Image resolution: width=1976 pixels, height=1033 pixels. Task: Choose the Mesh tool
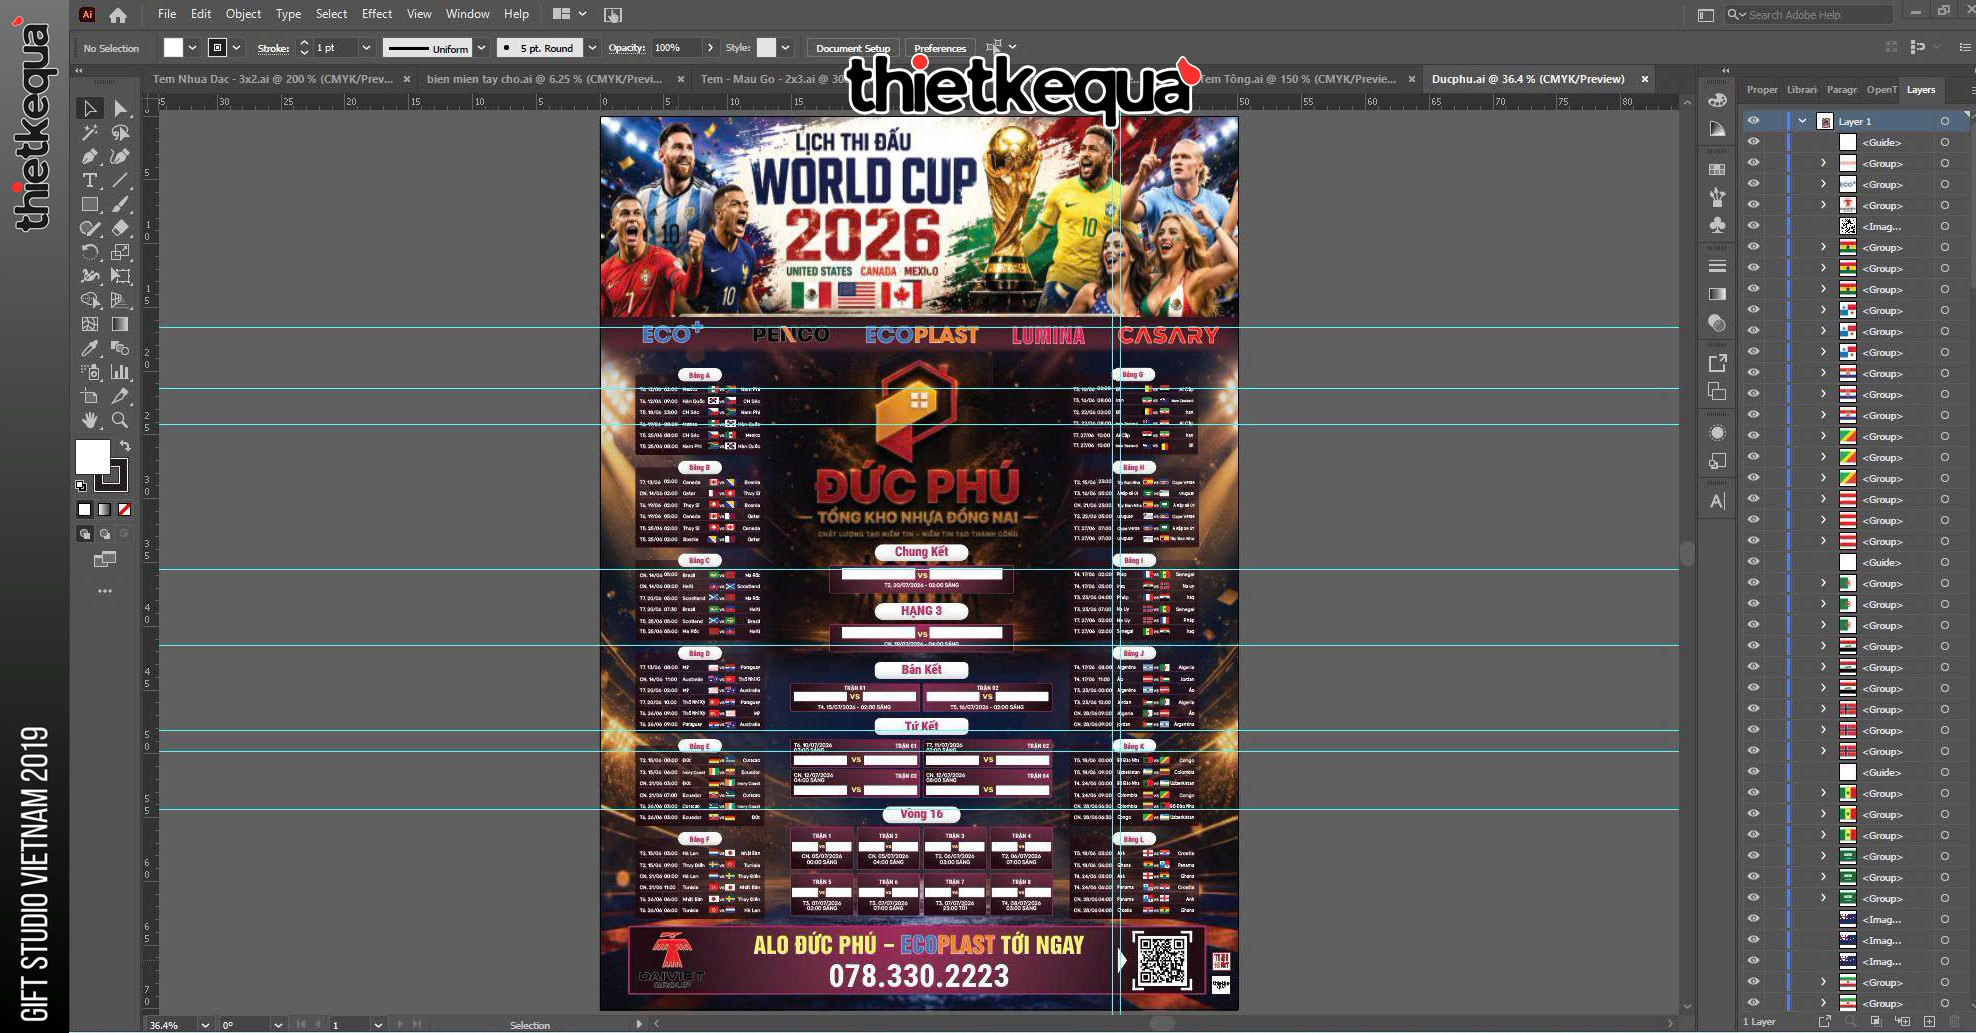[90, 324]
